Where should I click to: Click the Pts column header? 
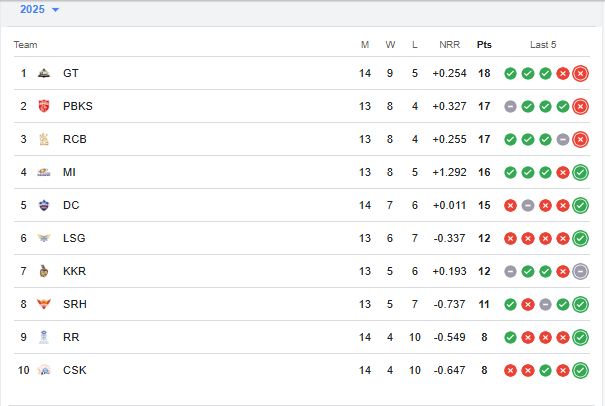484,45
